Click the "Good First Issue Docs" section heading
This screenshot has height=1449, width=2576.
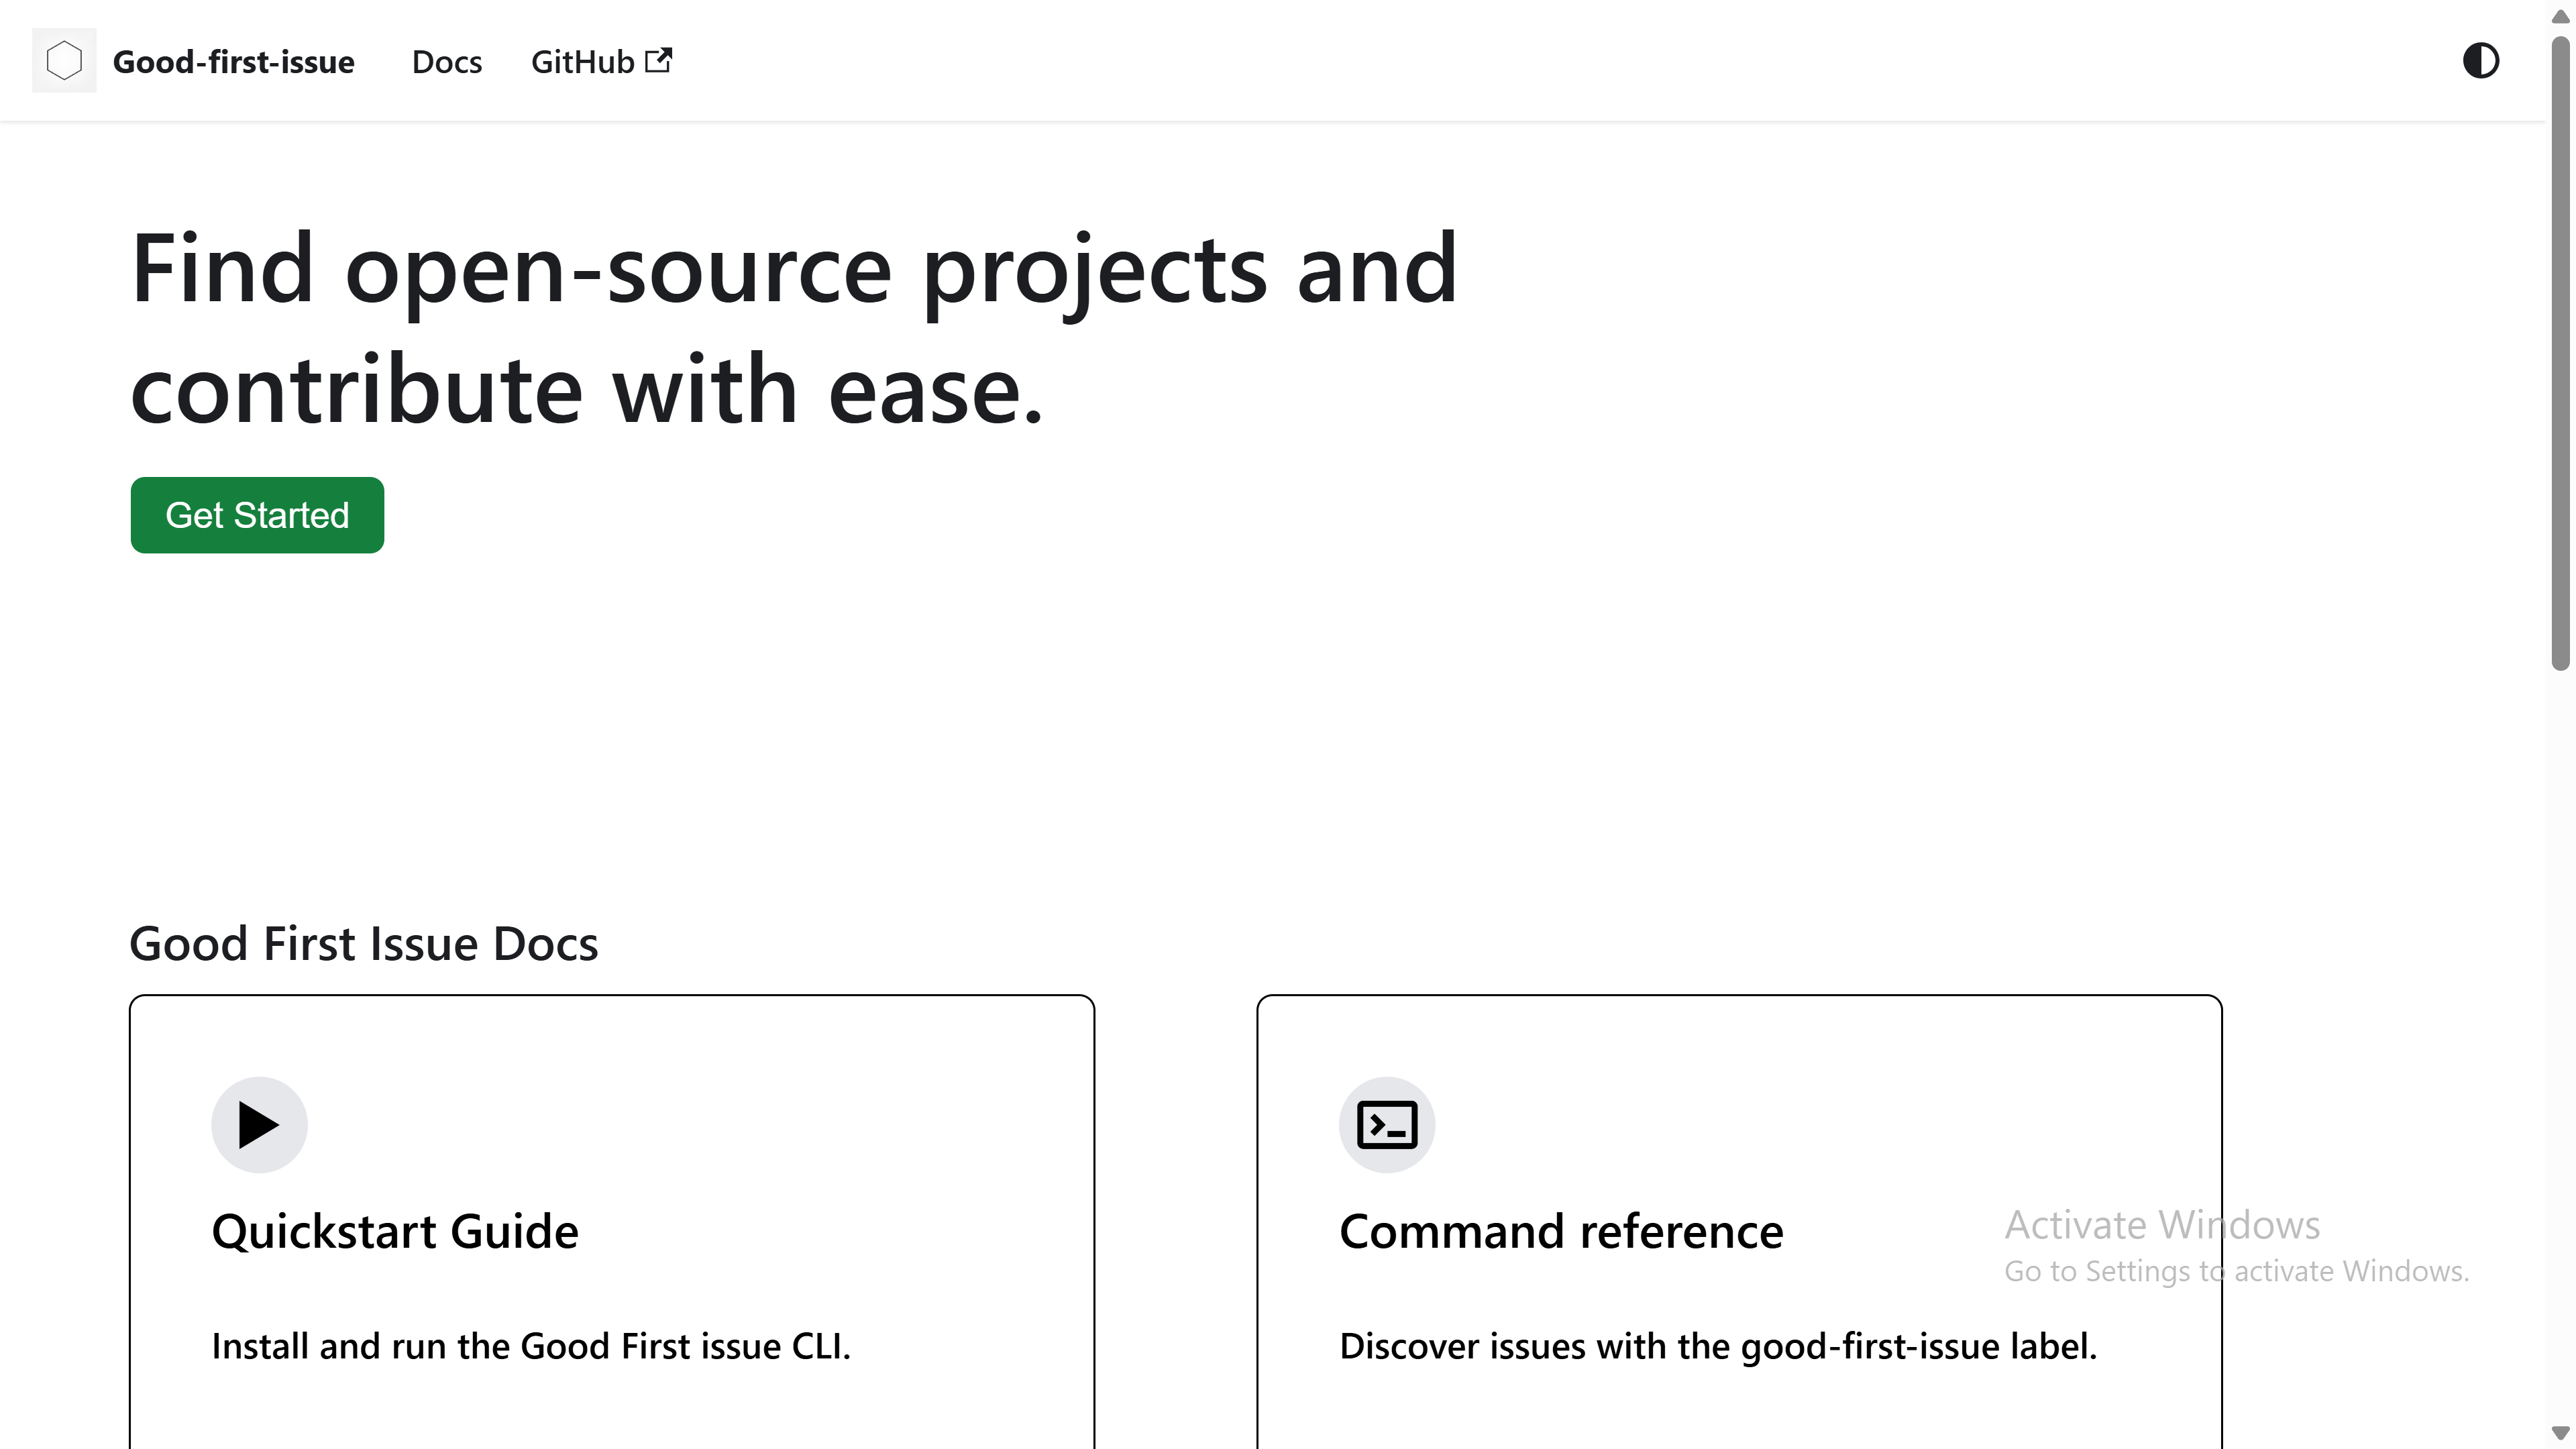coord(364,944)
